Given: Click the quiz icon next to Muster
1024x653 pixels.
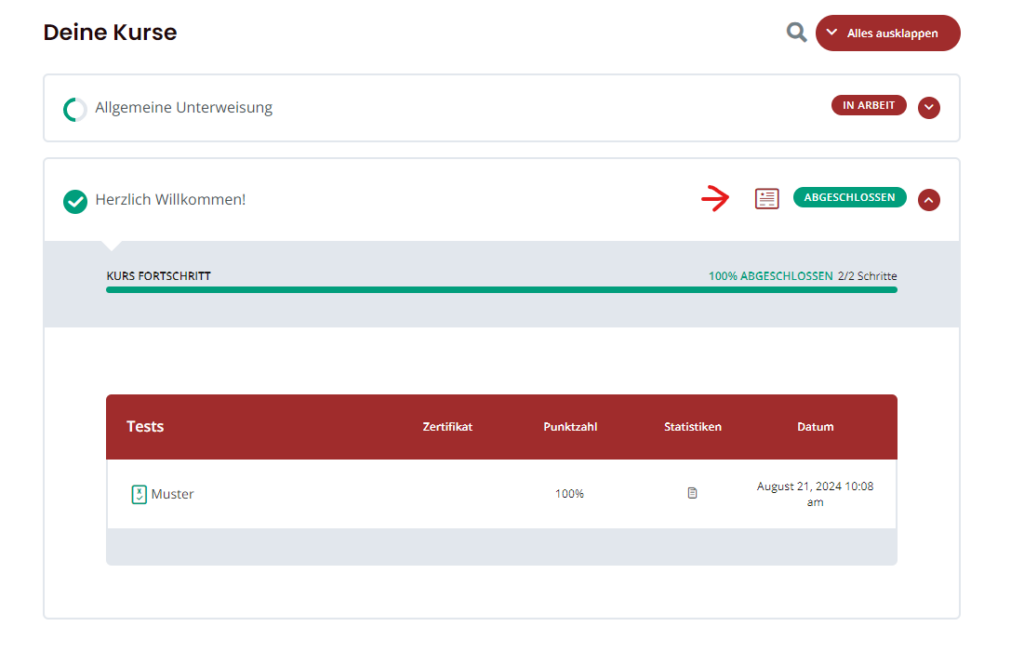Looking at the screenshot, I should [x=139, y=494].
